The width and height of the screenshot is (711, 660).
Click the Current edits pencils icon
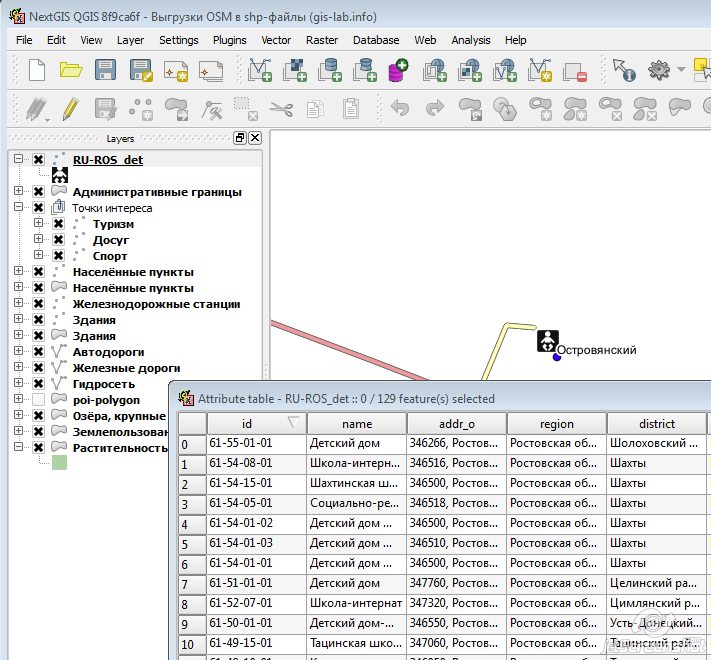tap(36, 110)
